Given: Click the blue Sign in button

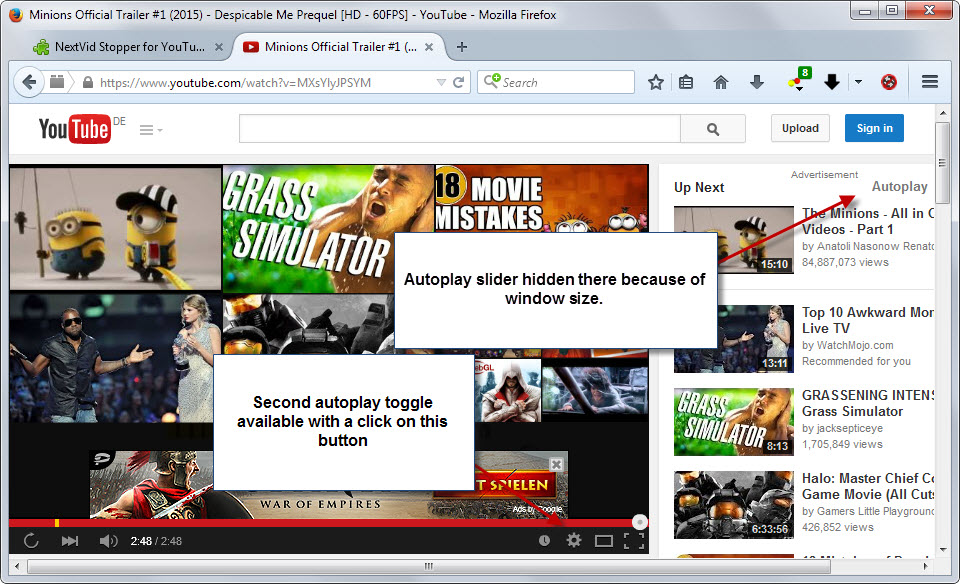Looking at the screenshot, I should click(874, 128).
